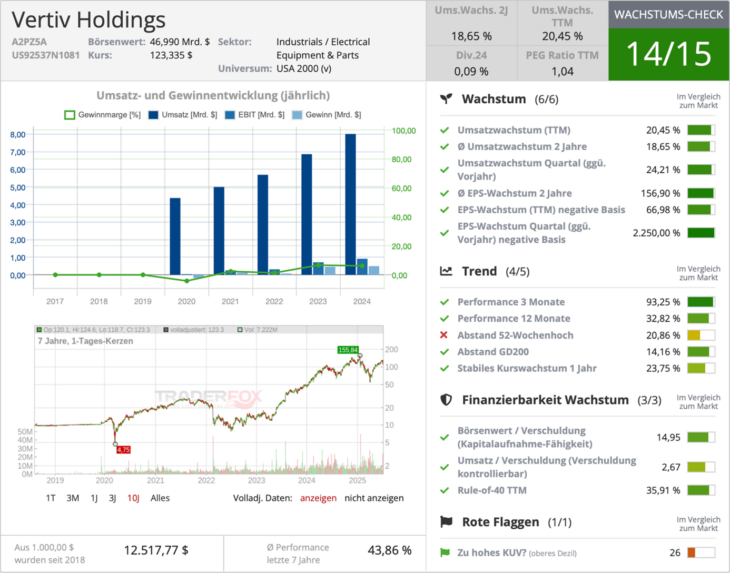Image resolution: width=730 pixels, height=573 pixels.
Task: Open Abstand 52-Wochenhoch metric
Action: (x=515, y=335)
